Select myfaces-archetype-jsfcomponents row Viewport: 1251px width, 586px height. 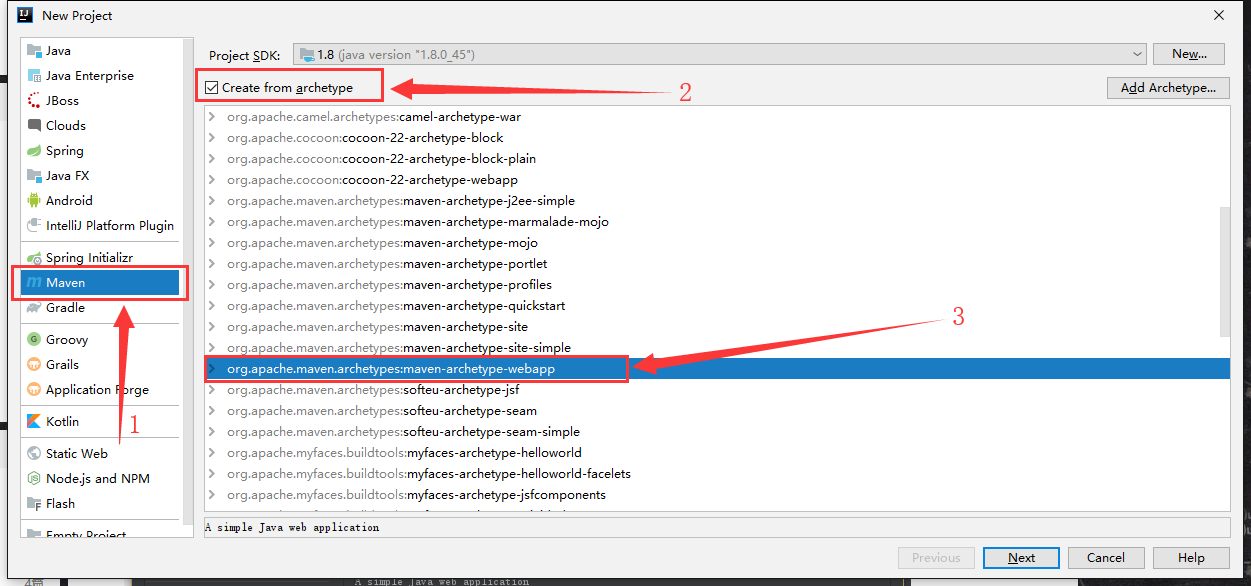coord(712,495)
